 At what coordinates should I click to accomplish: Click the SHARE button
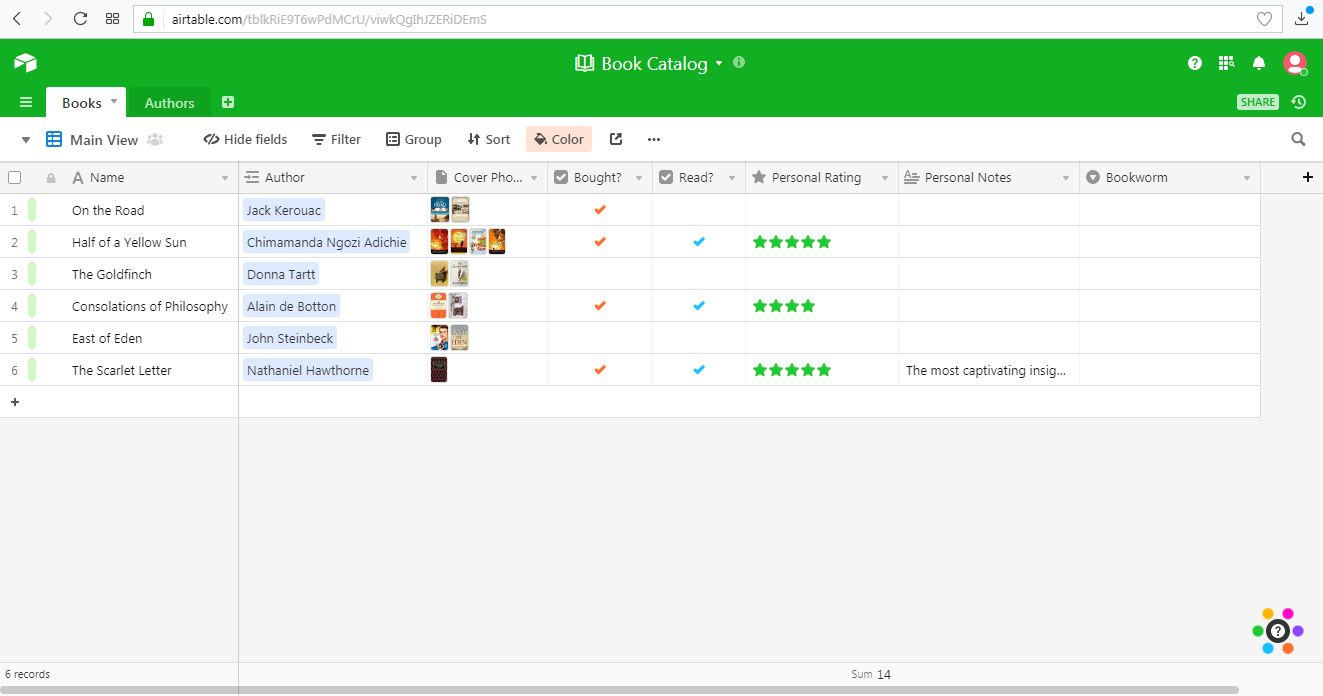coord(1258,102)
